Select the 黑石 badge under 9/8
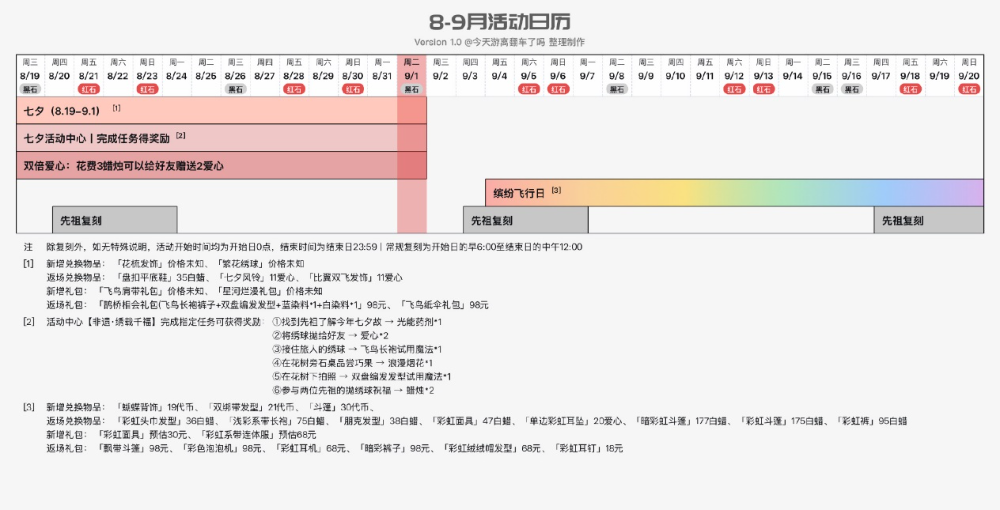 (617, 89)
